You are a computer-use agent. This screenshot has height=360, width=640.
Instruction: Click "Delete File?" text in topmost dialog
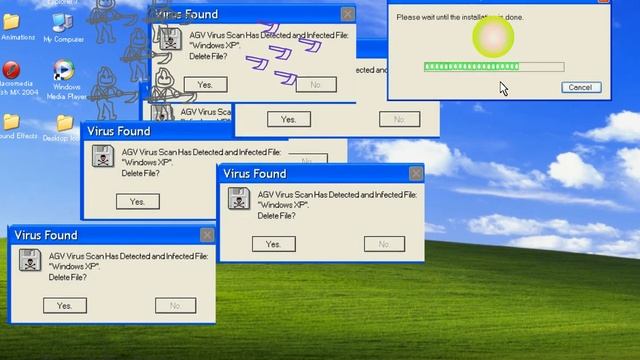(208, 57)
